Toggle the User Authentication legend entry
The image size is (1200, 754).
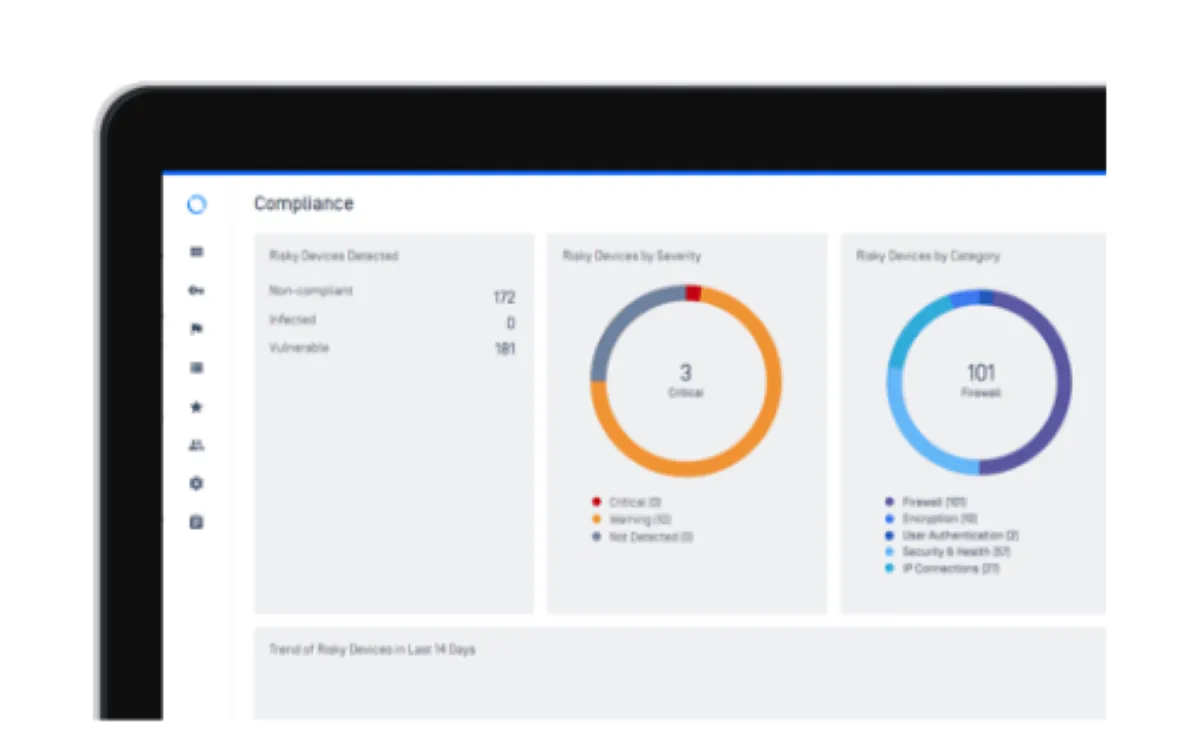[x=952, y=536]
